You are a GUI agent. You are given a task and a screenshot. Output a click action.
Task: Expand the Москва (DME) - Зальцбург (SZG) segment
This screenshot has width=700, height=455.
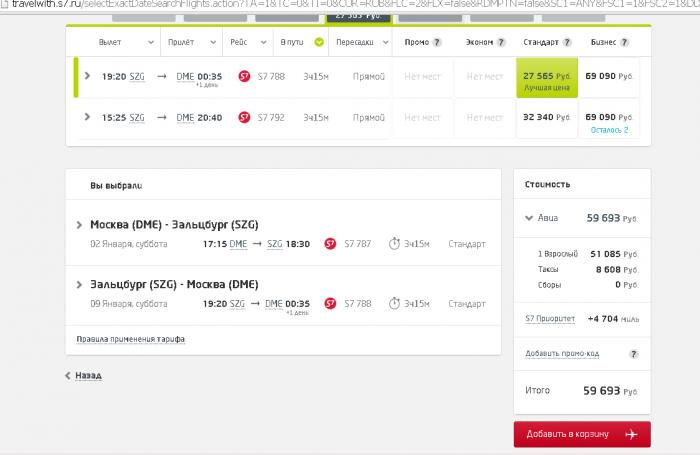(79, 225)
